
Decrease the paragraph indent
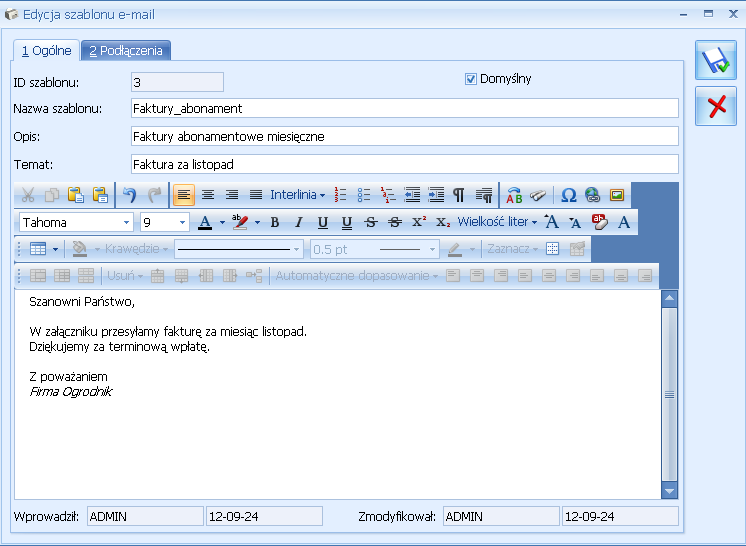[x=412, y=195]
